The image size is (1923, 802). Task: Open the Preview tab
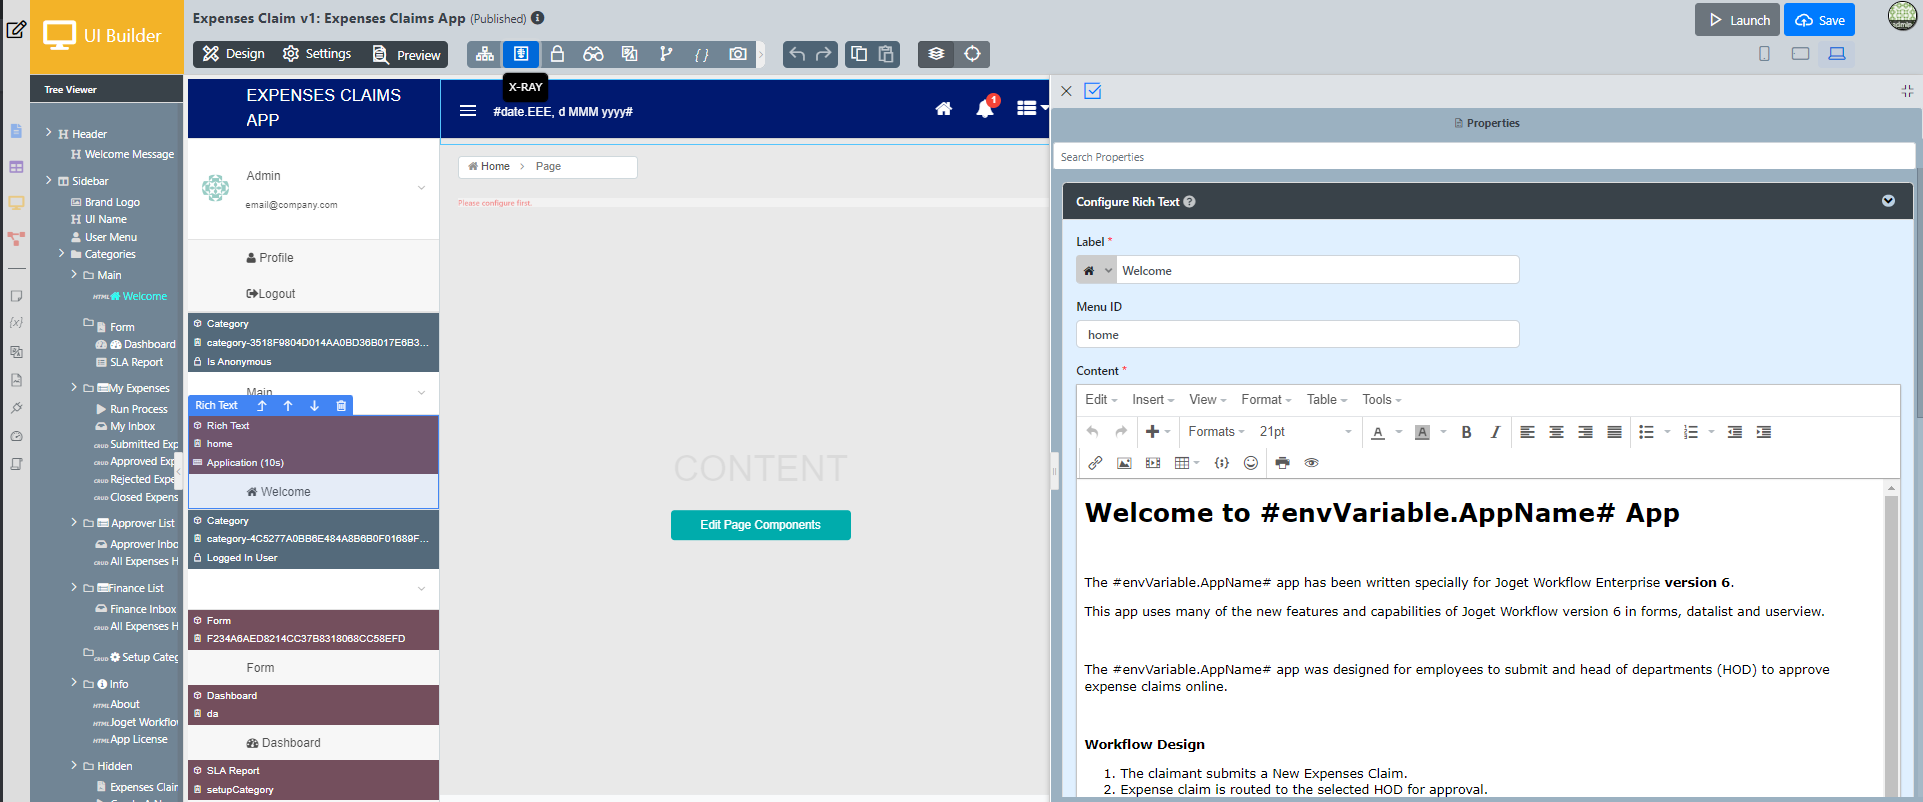point(406,54)
